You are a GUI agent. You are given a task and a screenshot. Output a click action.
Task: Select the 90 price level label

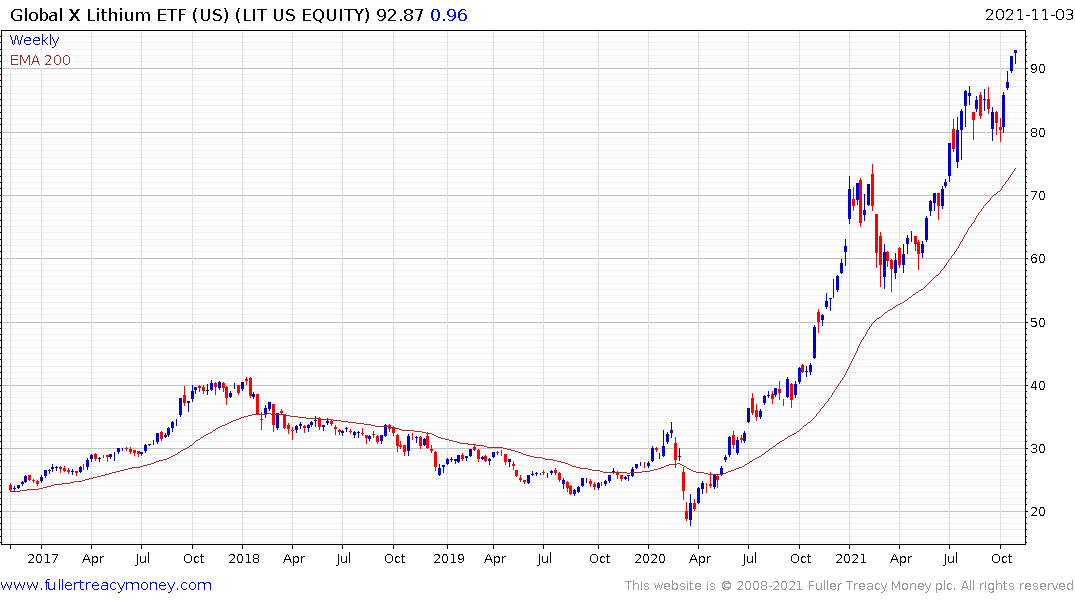coord(1037,69)
